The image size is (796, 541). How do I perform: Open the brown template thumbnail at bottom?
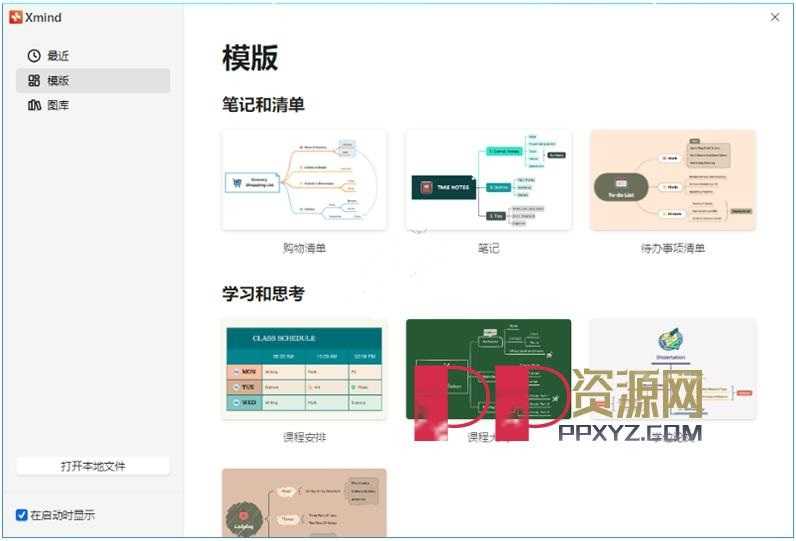(305, 503)
